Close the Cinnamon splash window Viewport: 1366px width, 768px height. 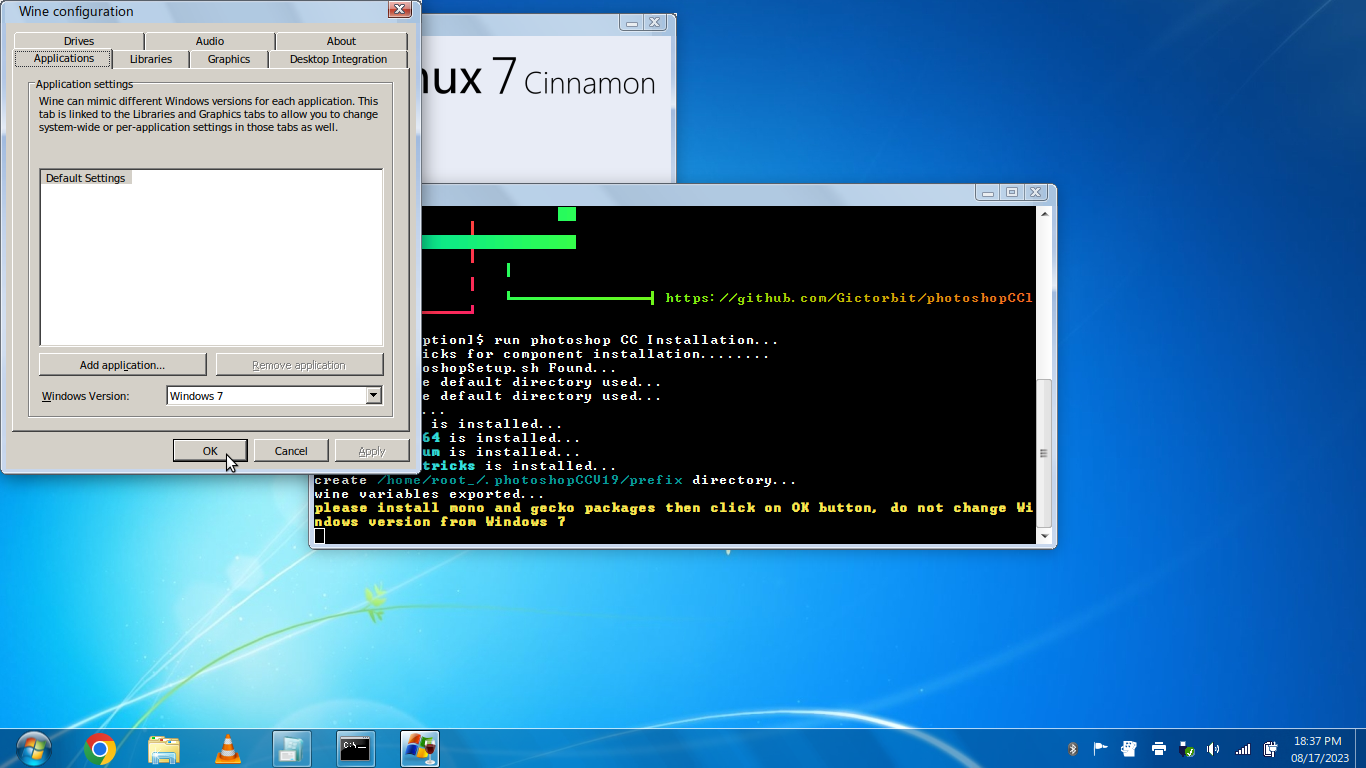pyautogui.click(x=655, y=22)
